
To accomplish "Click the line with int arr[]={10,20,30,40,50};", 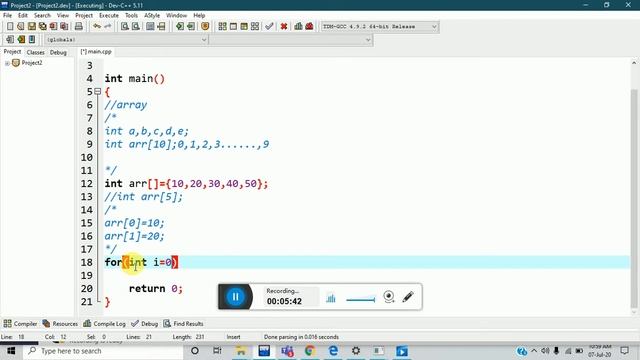I will point(186,184).
